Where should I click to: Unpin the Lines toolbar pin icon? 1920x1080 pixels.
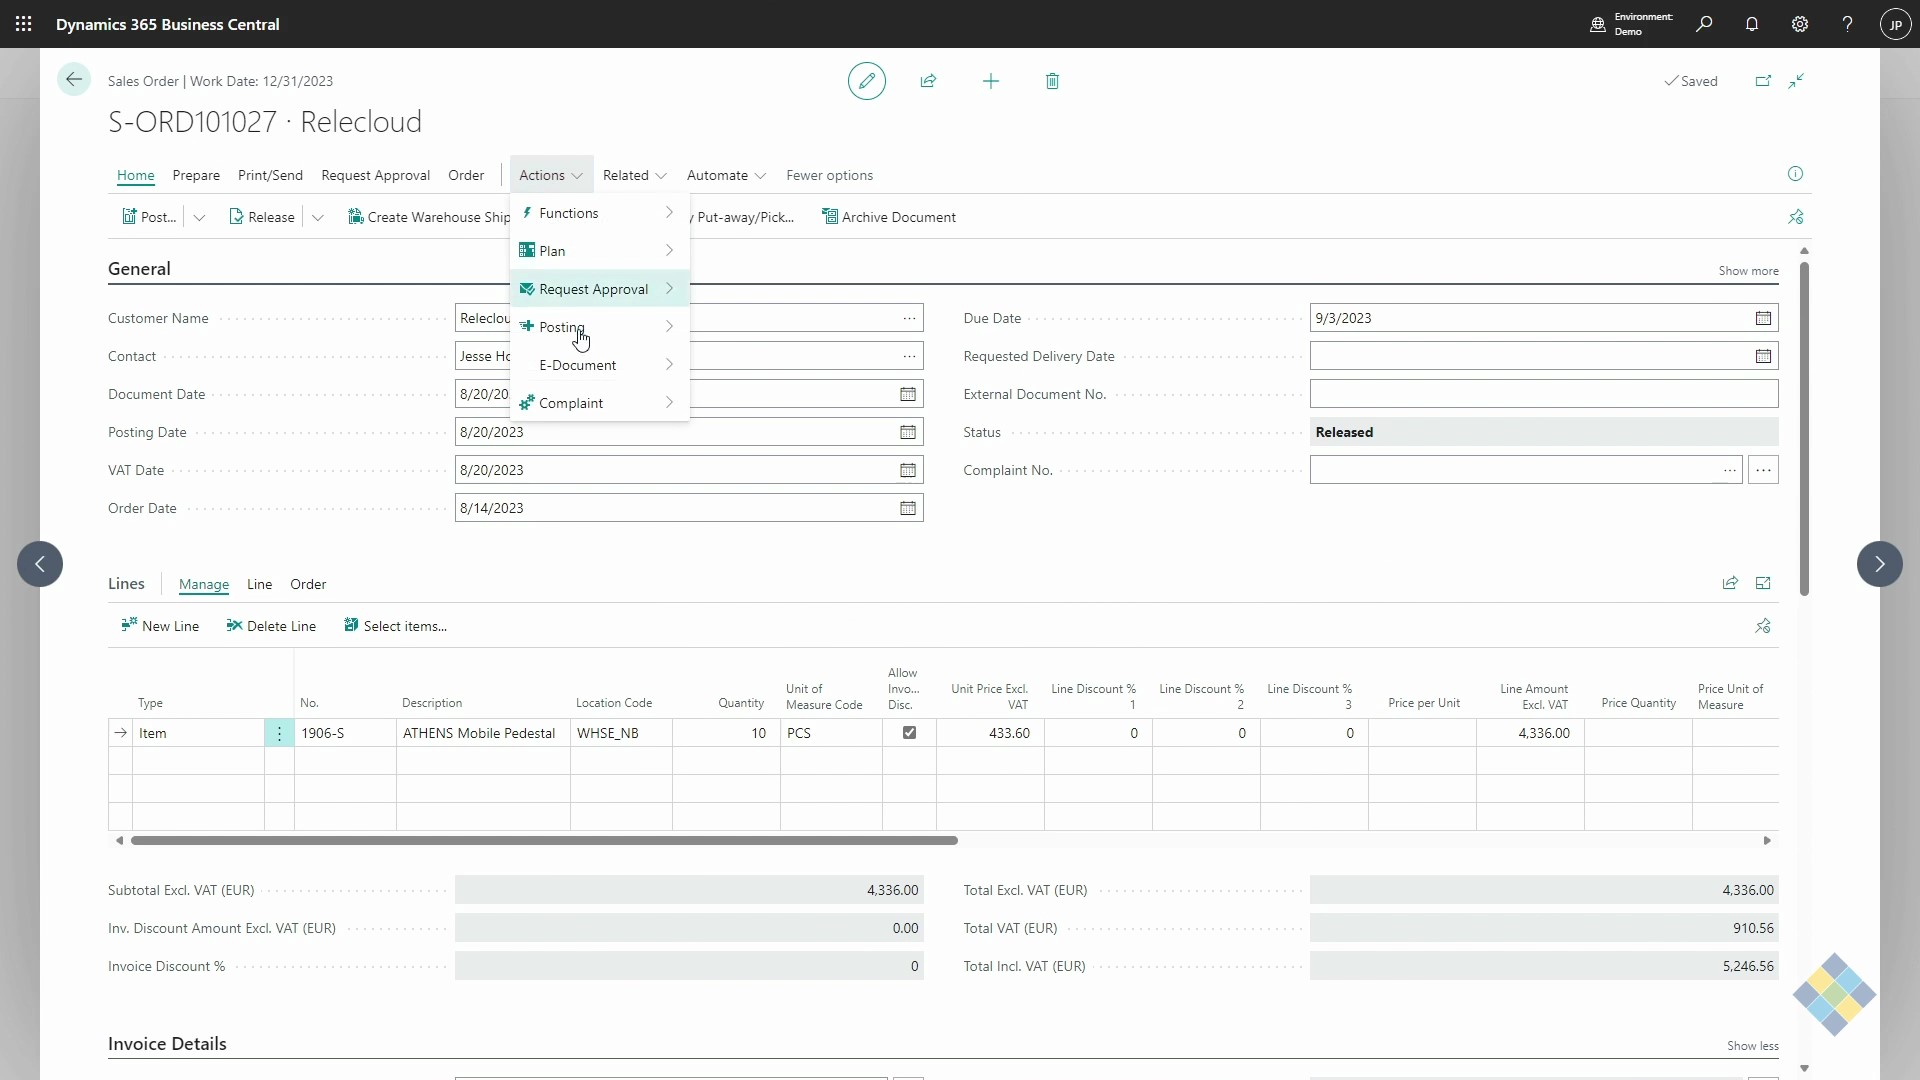pyautogui.click(x=1763, y=626)
